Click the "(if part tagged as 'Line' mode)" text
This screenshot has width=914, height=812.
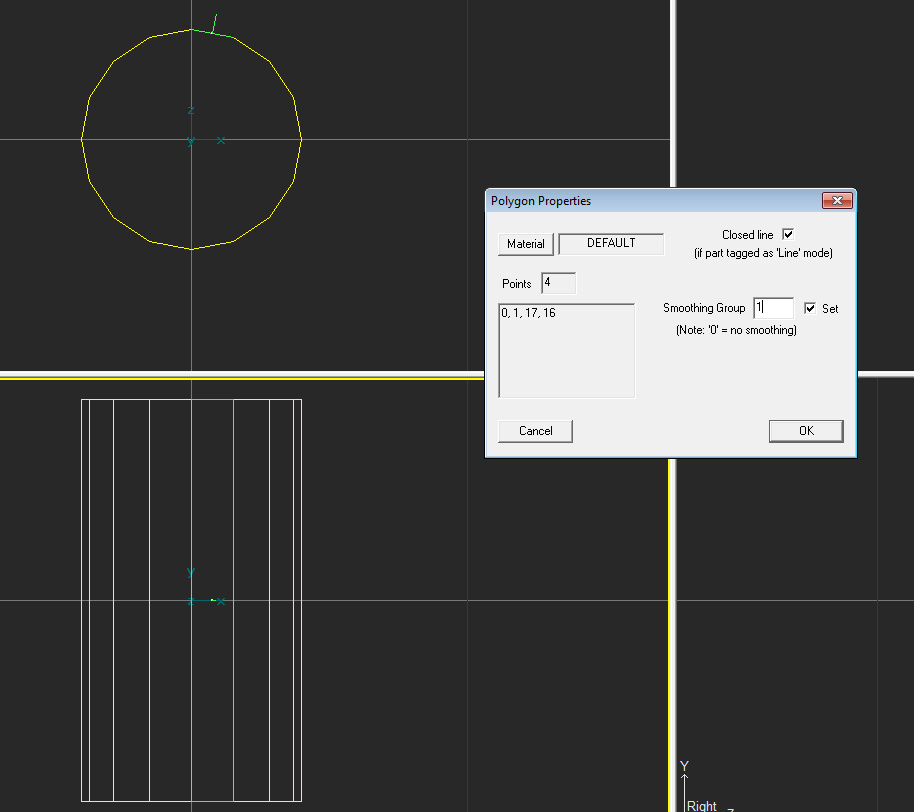763,253
